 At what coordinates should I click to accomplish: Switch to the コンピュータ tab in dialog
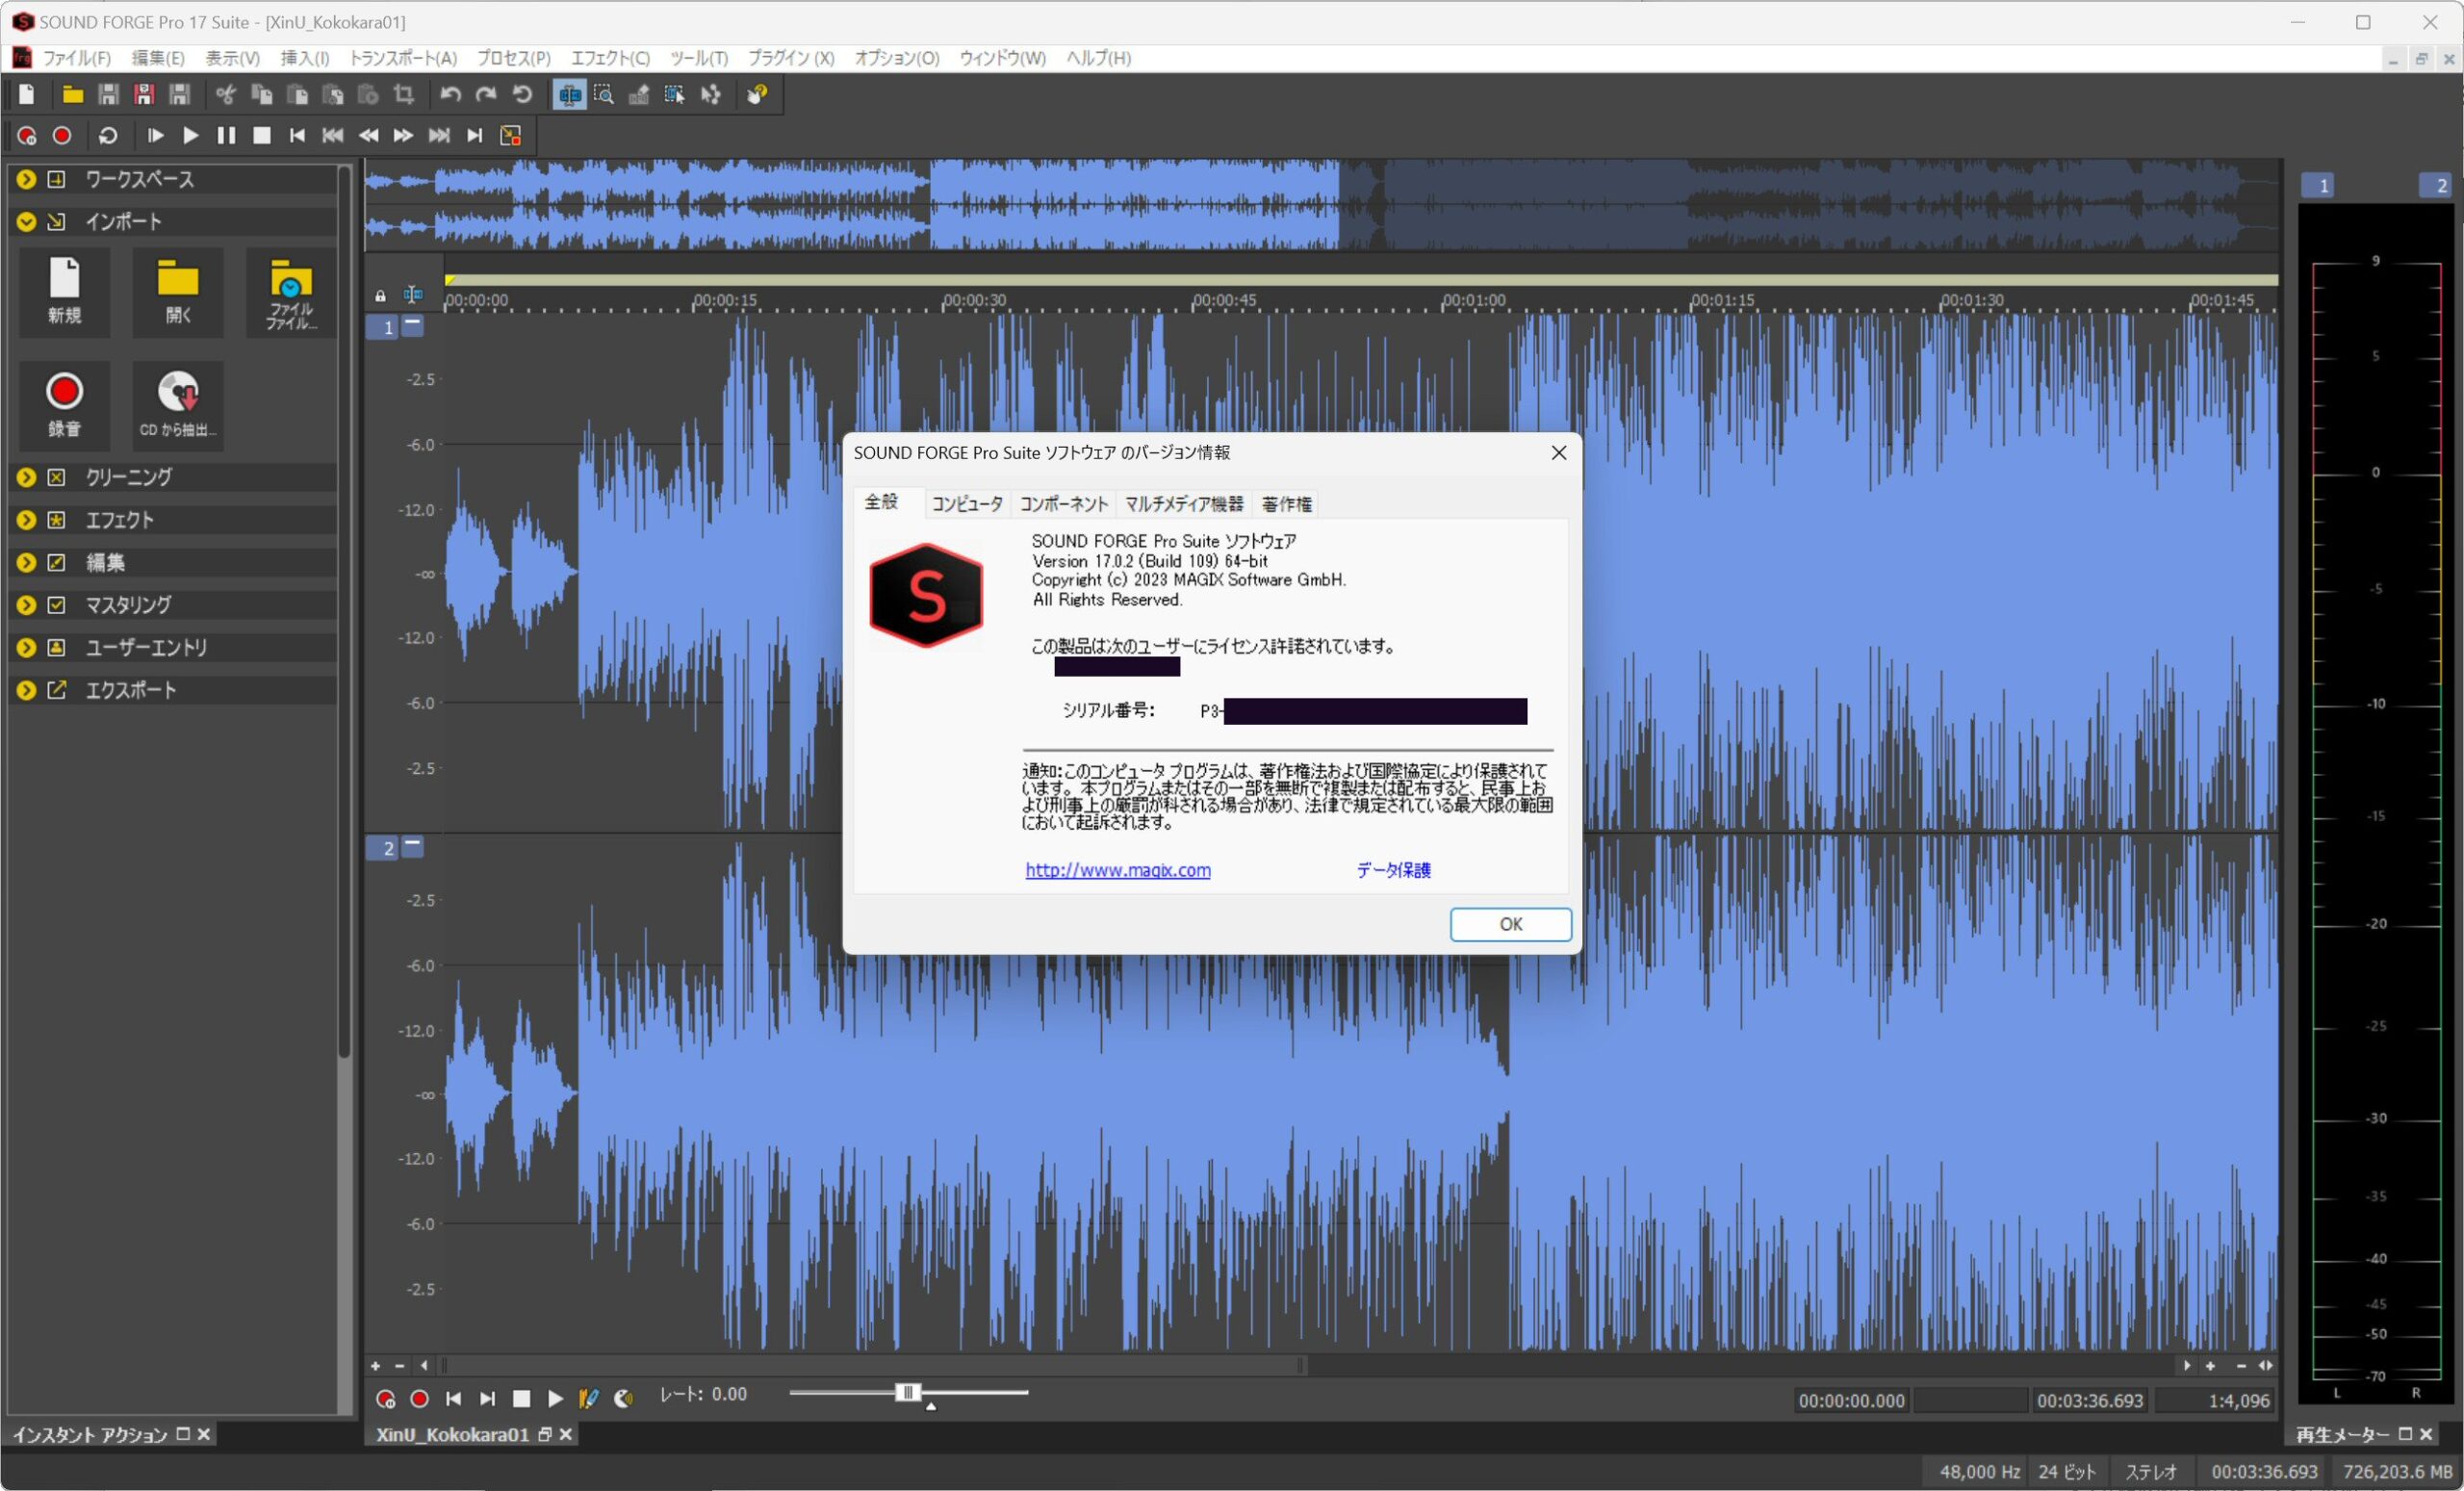pyautogui.click(x=967, y=504)
